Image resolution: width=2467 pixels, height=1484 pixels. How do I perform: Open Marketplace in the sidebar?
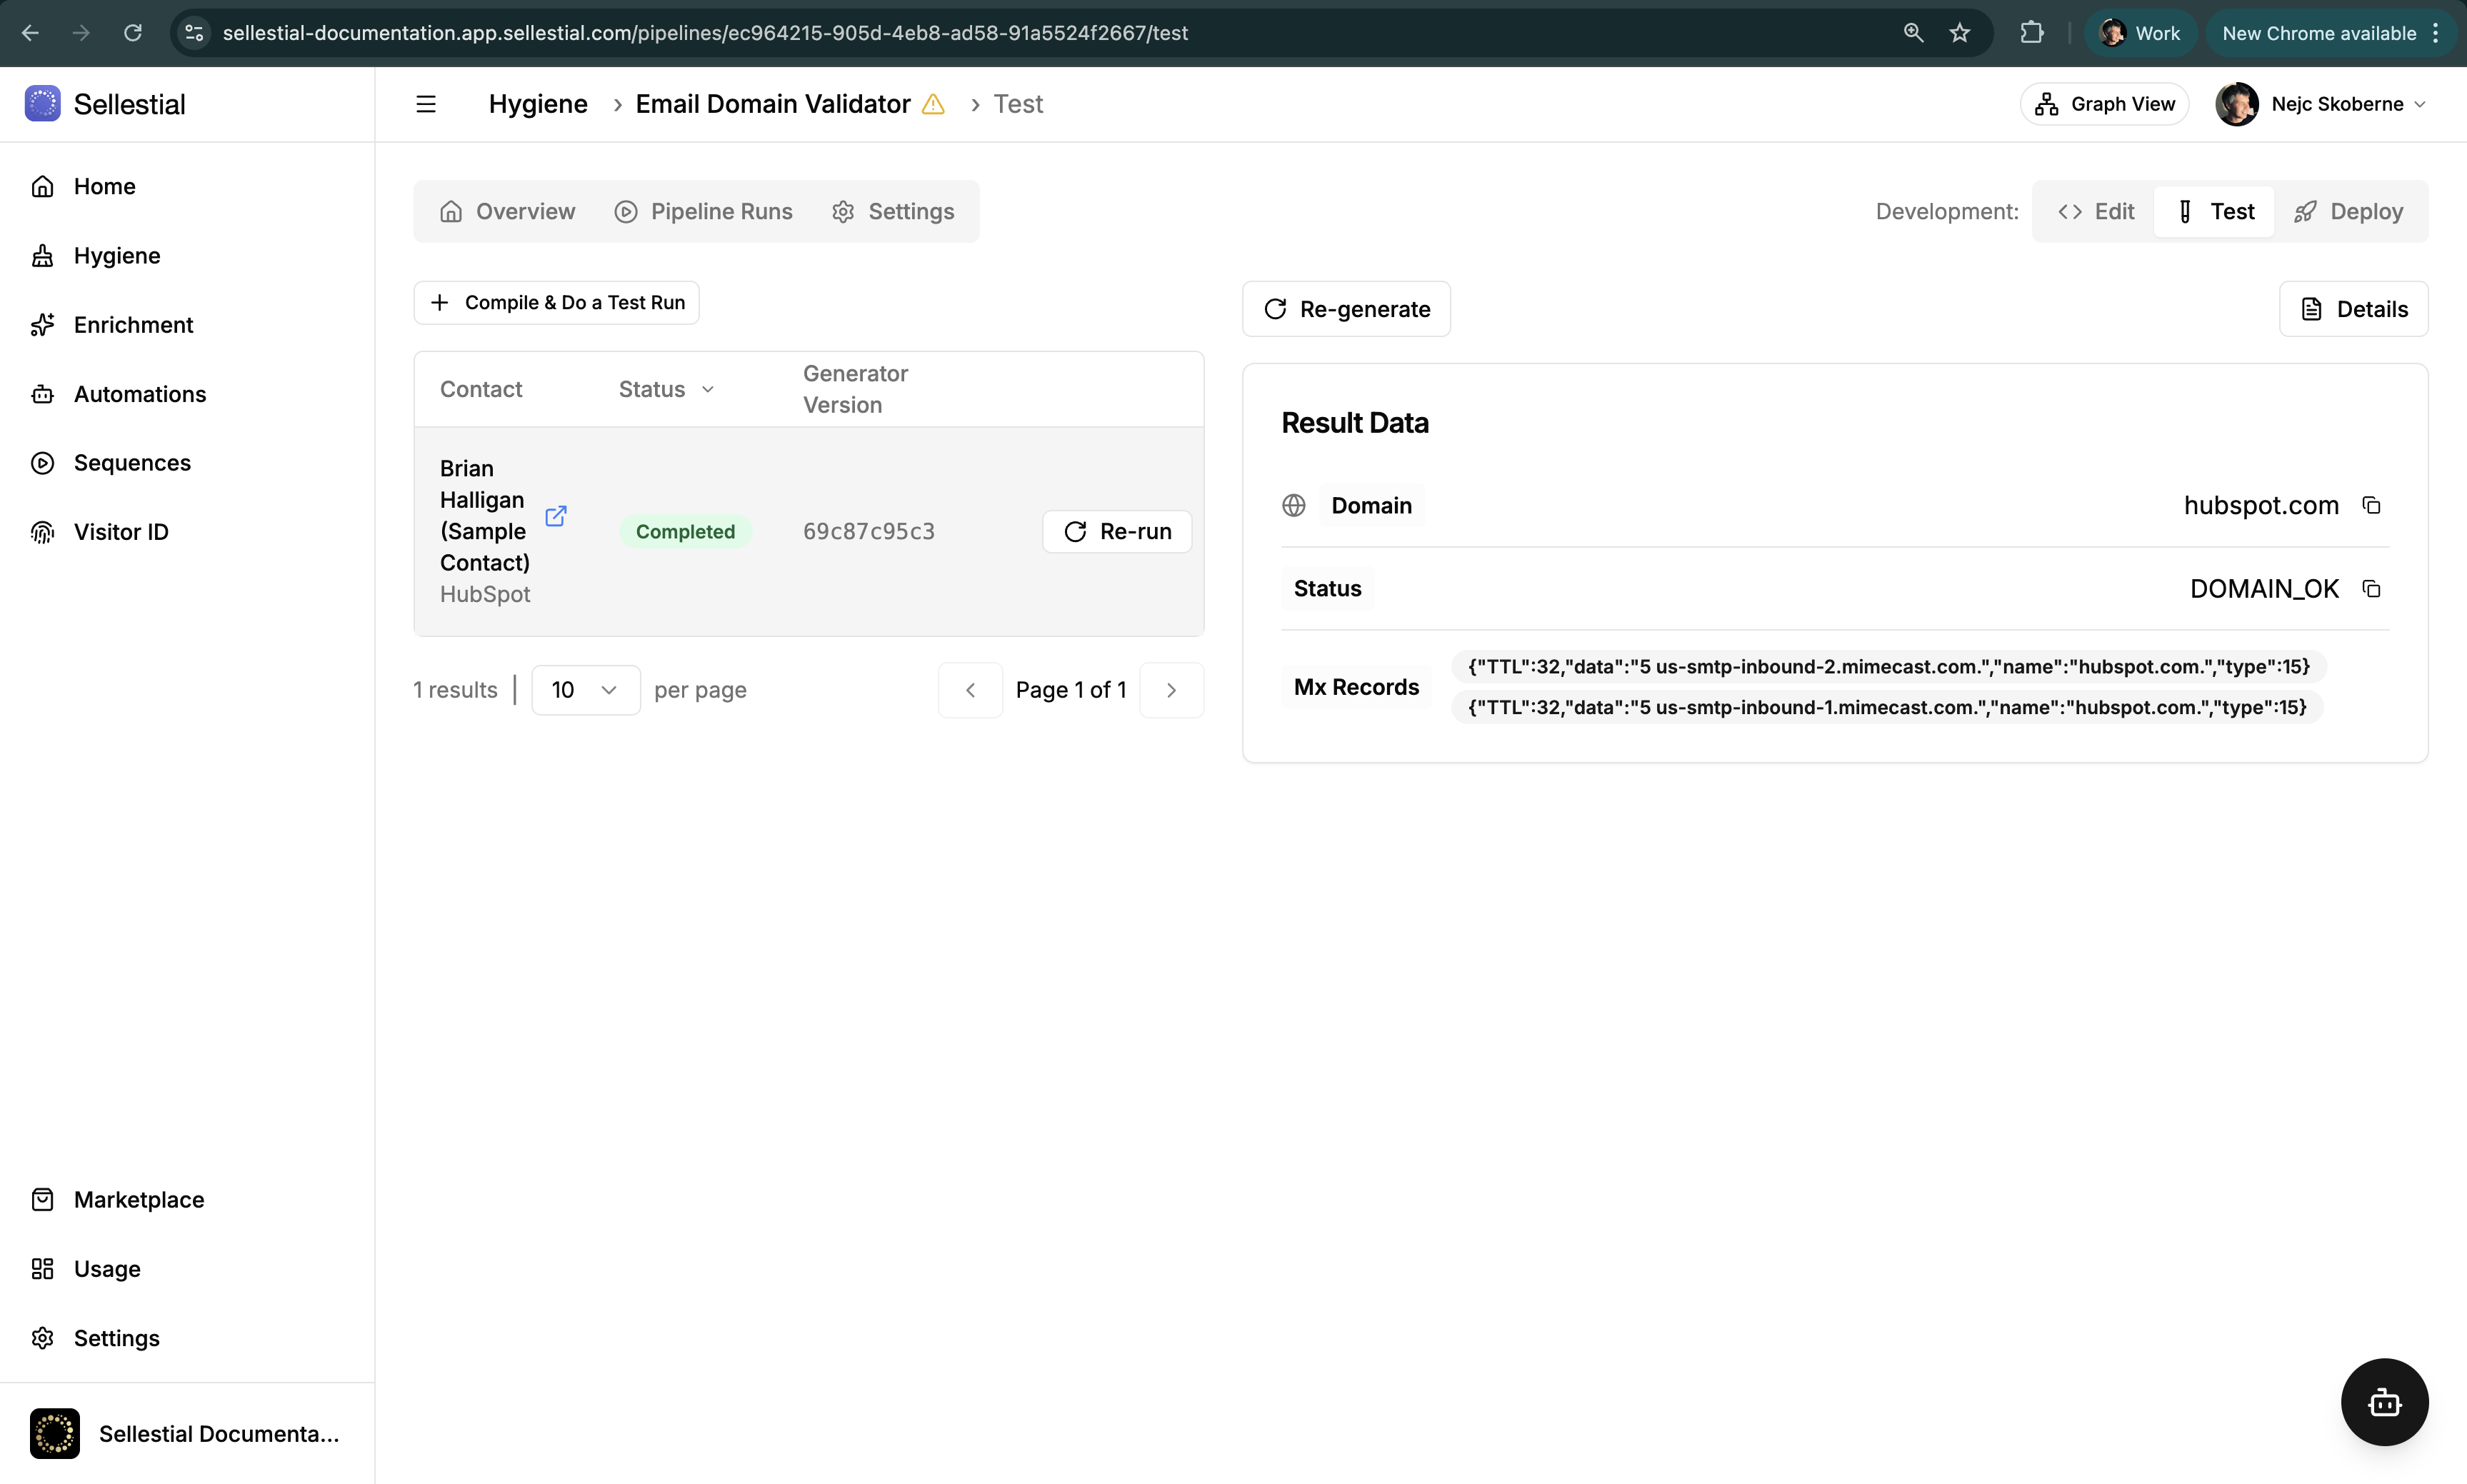(x=138, y=1199)
